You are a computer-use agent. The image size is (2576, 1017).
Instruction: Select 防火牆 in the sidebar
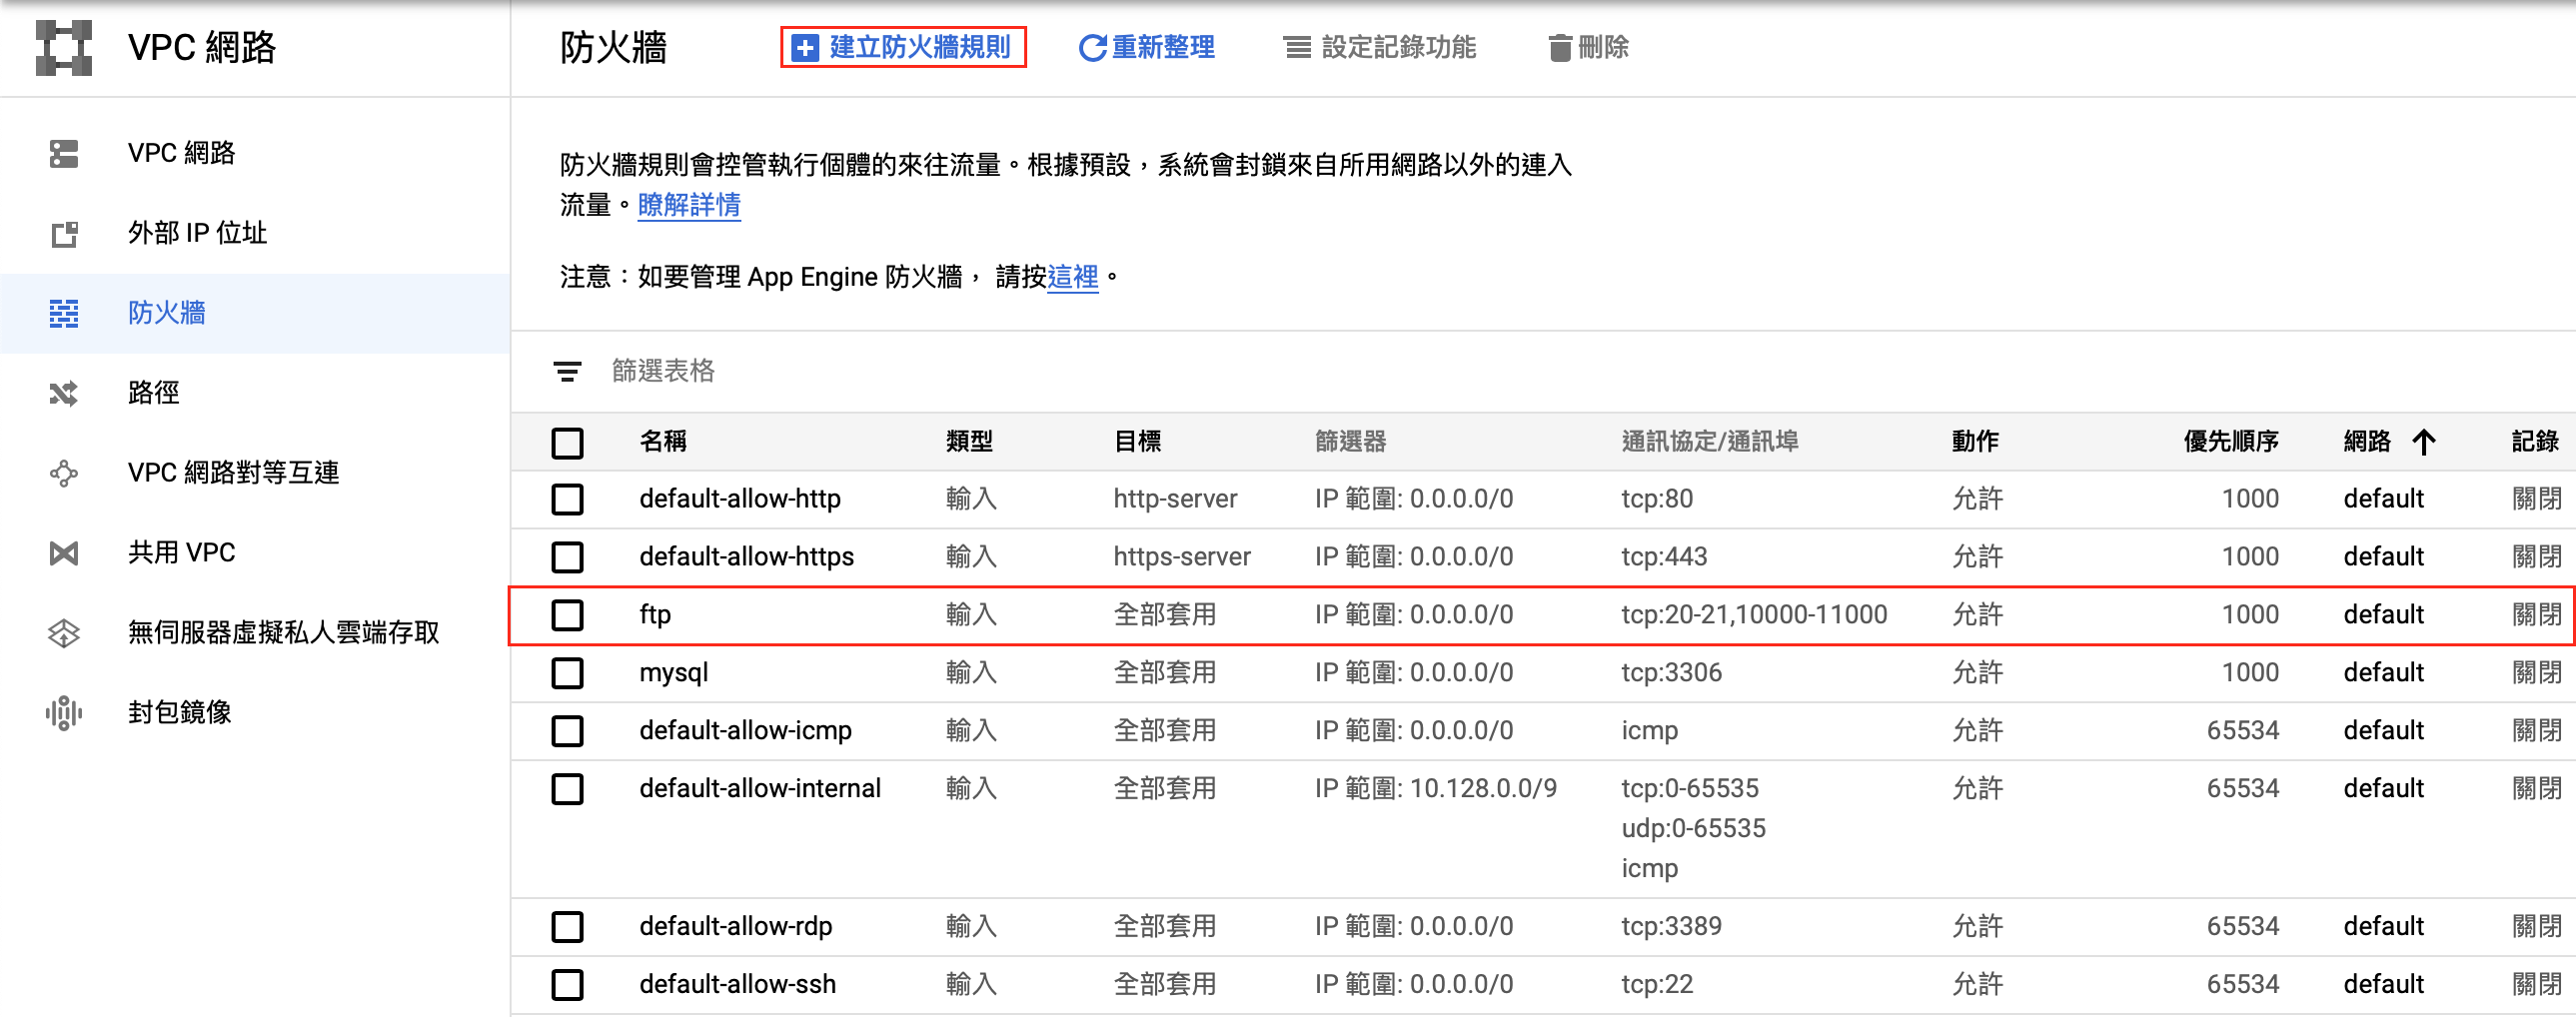(x=255, y=313)
